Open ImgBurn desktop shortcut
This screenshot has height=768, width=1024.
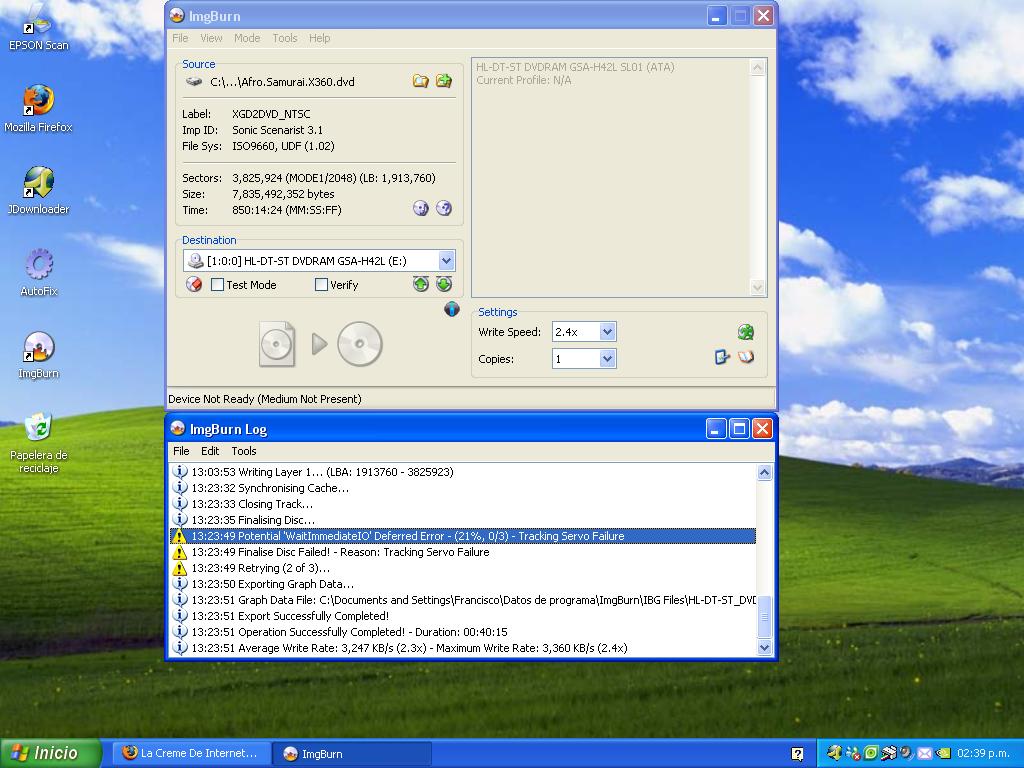tap(39, 355)
